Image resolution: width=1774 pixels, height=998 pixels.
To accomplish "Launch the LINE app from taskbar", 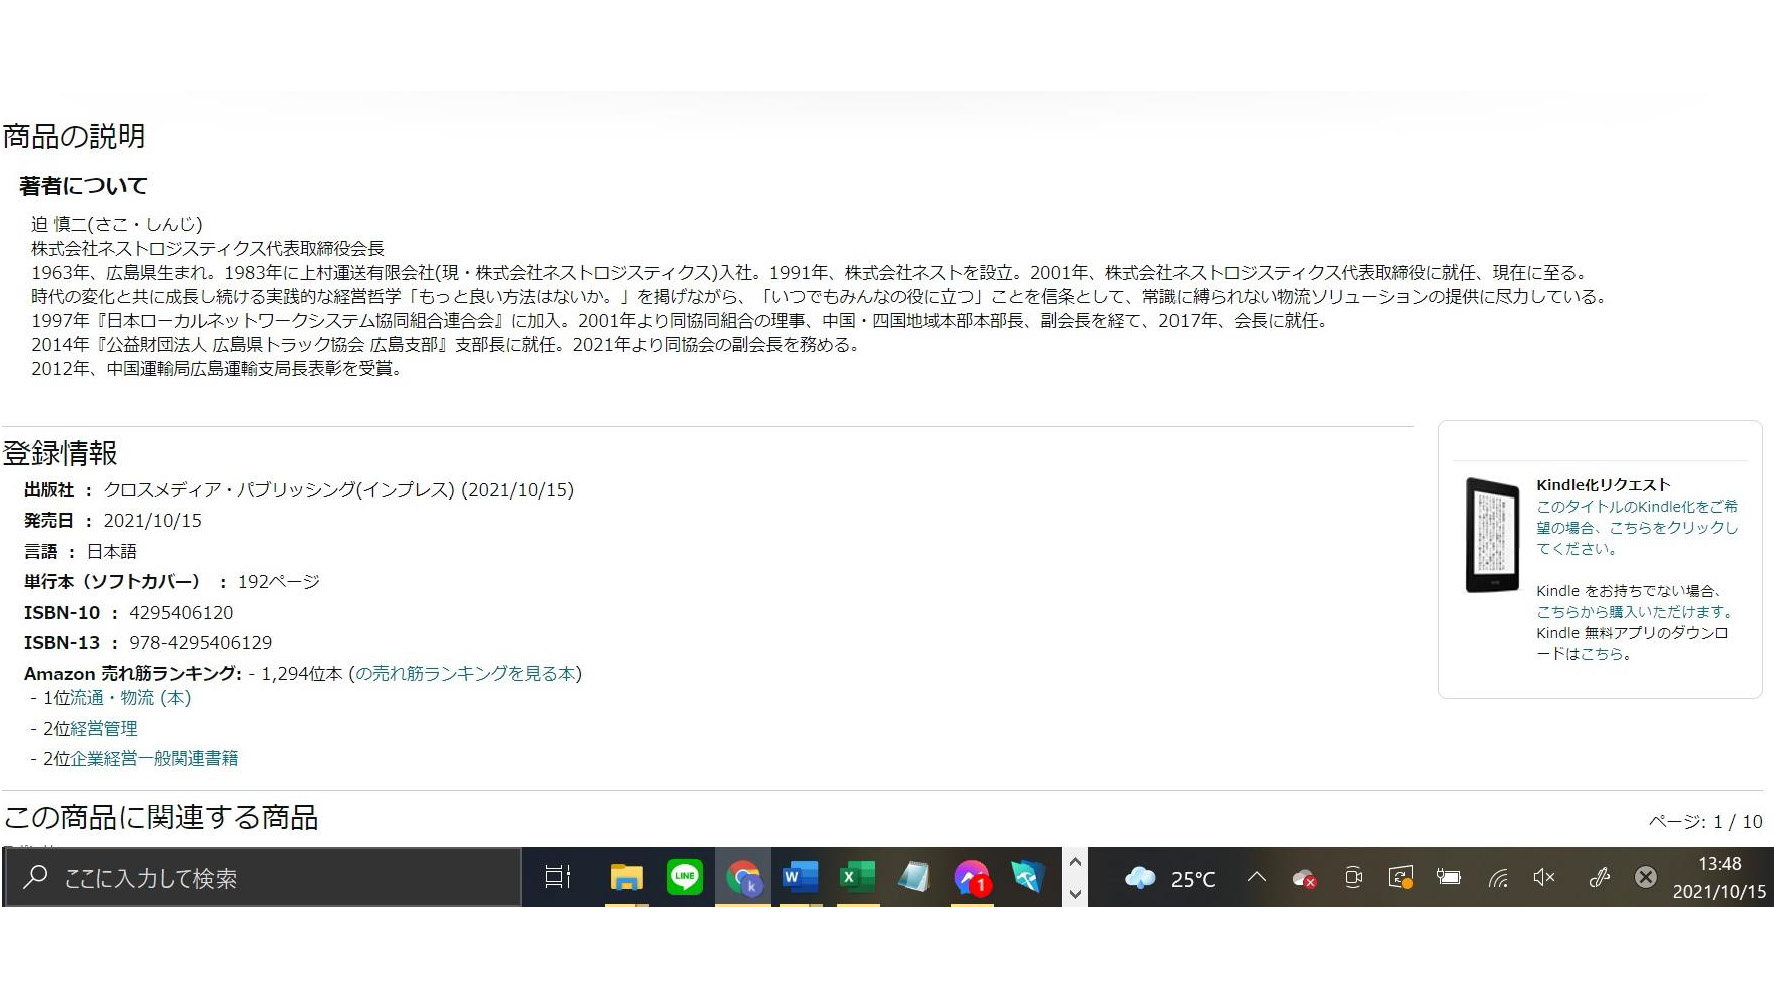I will (685, 877).
